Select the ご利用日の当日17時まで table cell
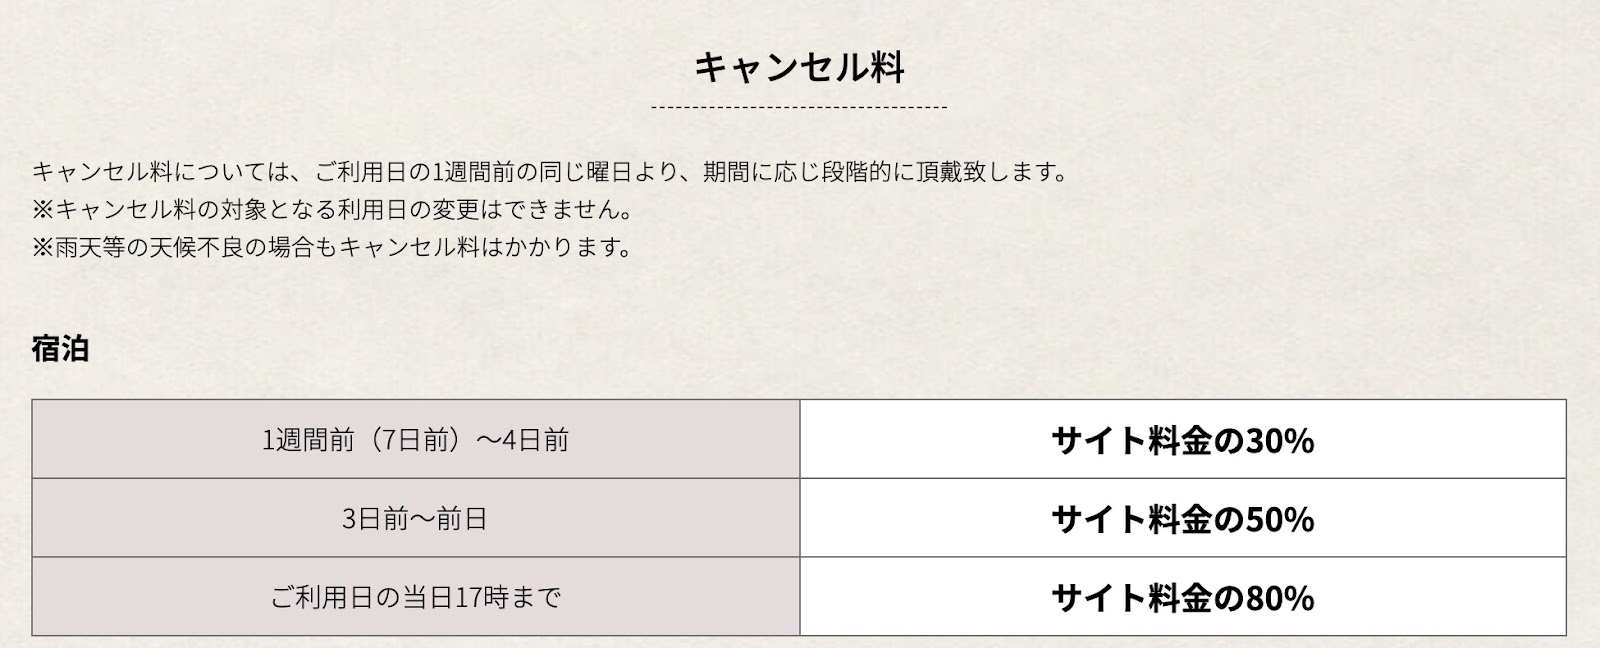Screen dimensions: 1600x648 (x=416, y=597)
